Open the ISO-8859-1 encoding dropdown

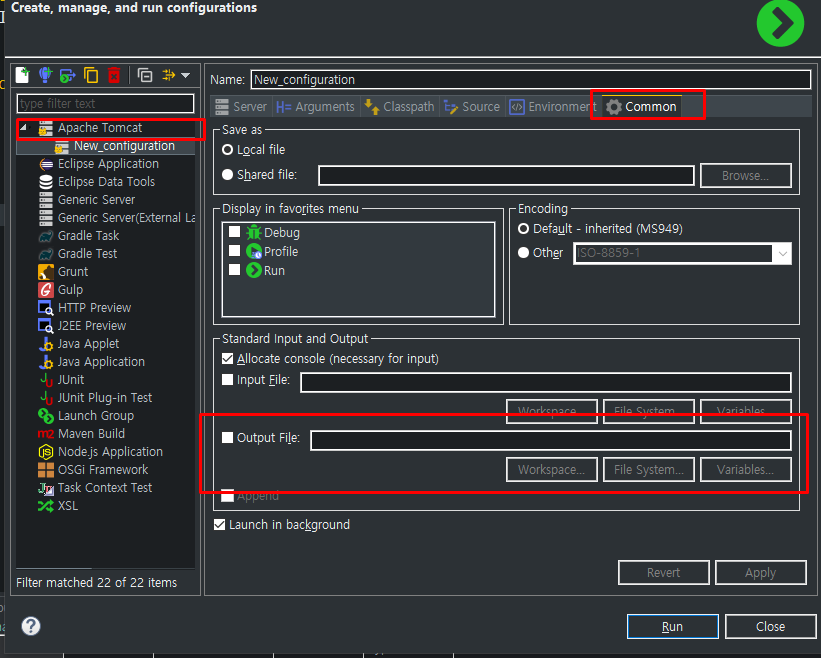click(782, 254)
